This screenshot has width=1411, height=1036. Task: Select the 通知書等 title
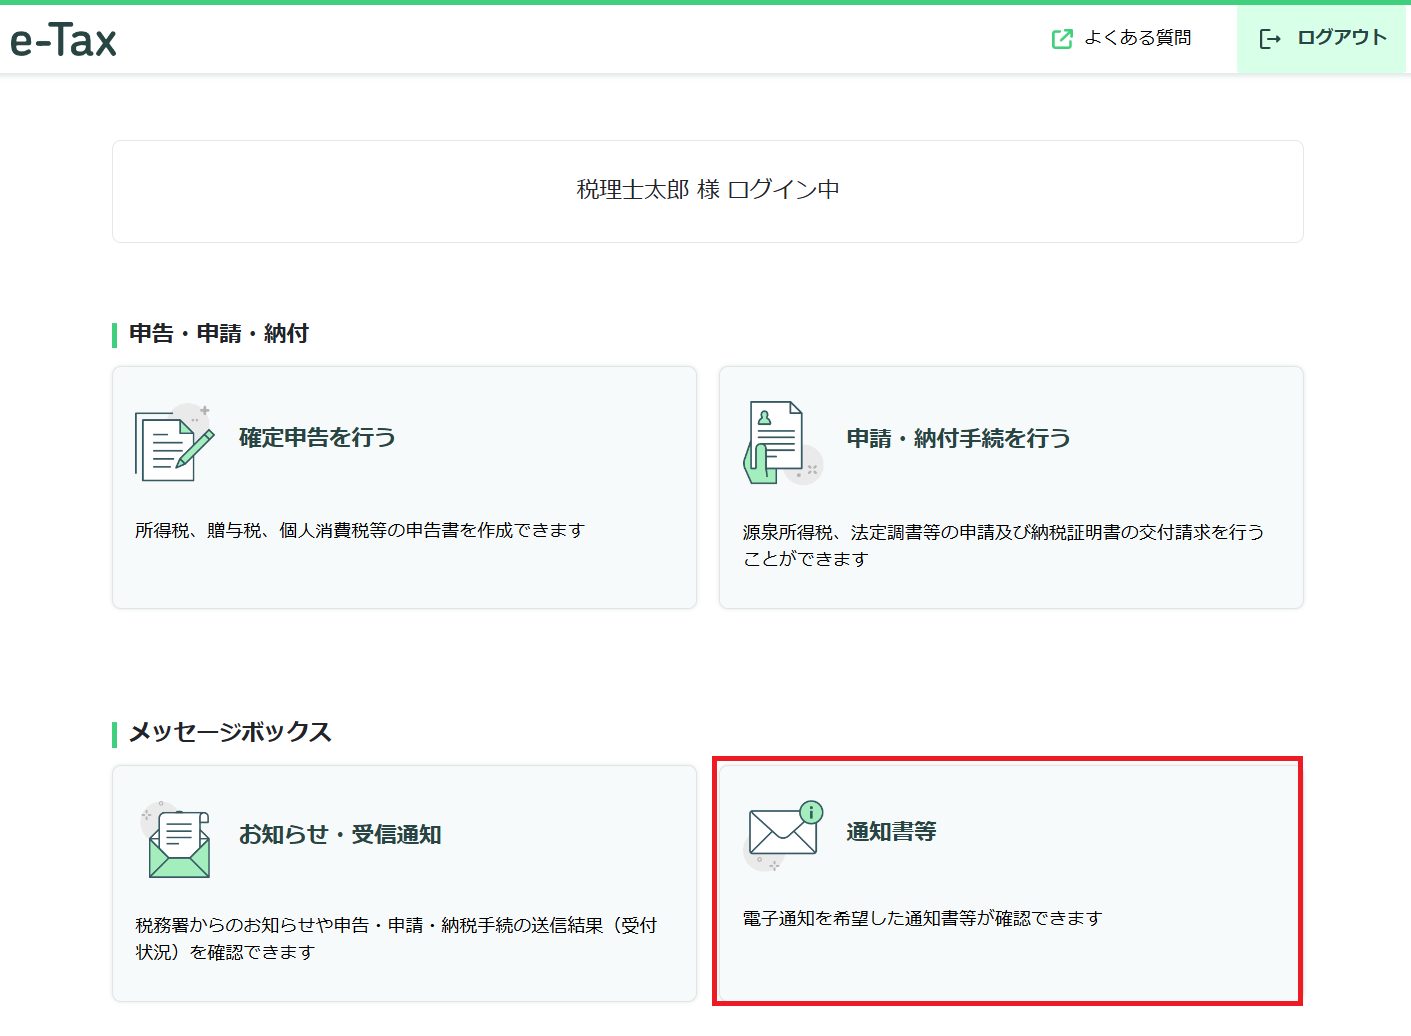[891, 831]
